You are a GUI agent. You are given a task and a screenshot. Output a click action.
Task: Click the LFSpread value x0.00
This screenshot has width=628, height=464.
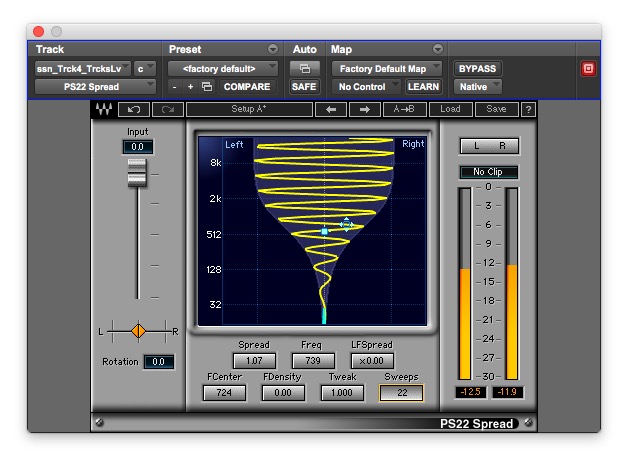point(372,361)
